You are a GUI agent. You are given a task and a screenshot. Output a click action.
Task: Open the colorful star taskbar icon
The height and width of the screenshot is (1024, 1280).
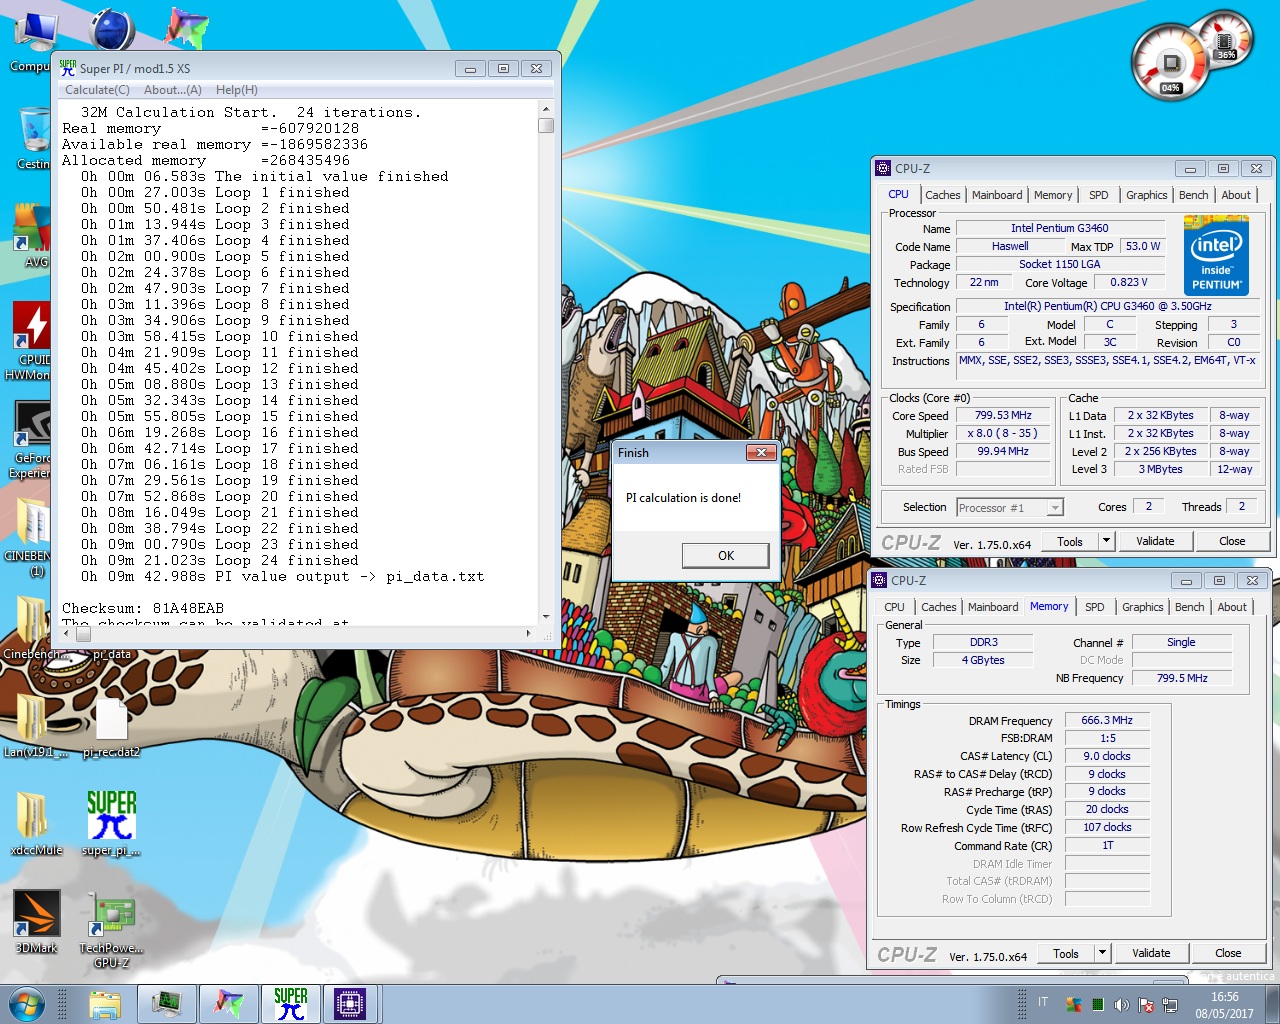[228, 1004]
